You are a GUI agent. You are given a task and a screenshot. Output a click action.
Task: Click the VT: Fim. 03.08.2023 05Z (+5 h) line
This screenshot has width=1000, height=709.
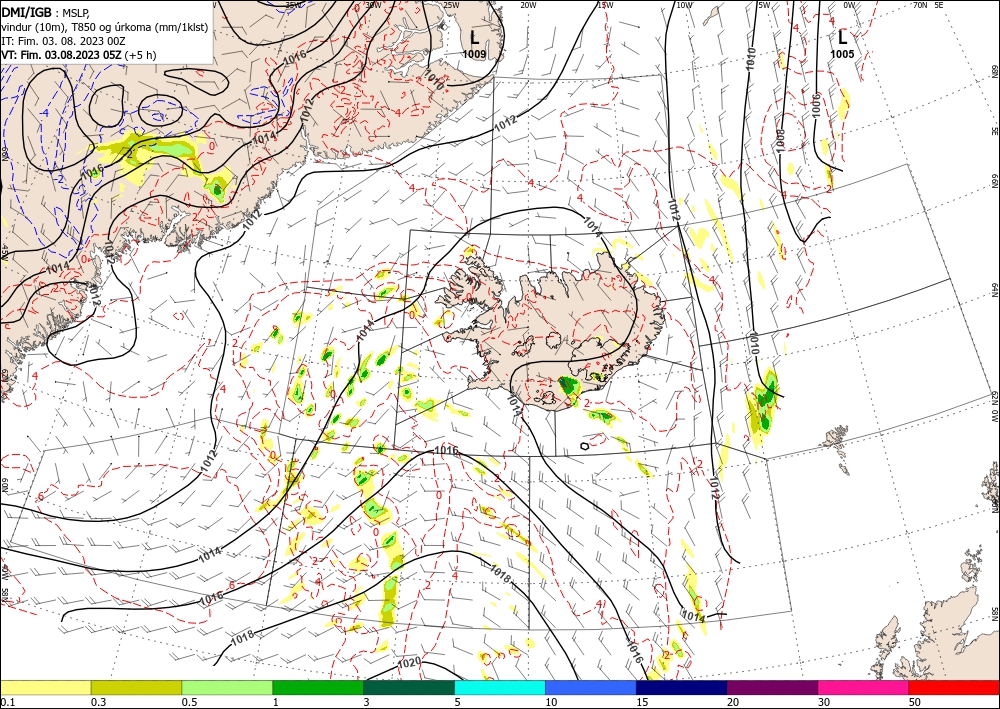point(78,55)
